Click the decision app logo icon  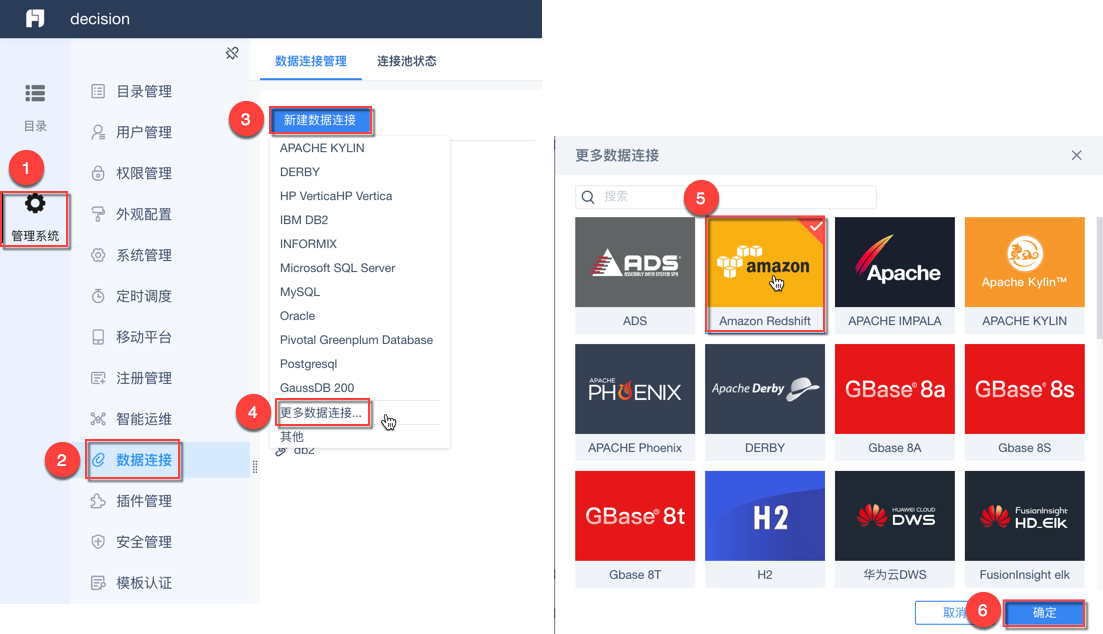pyautogui.click(x=35, y=18)
